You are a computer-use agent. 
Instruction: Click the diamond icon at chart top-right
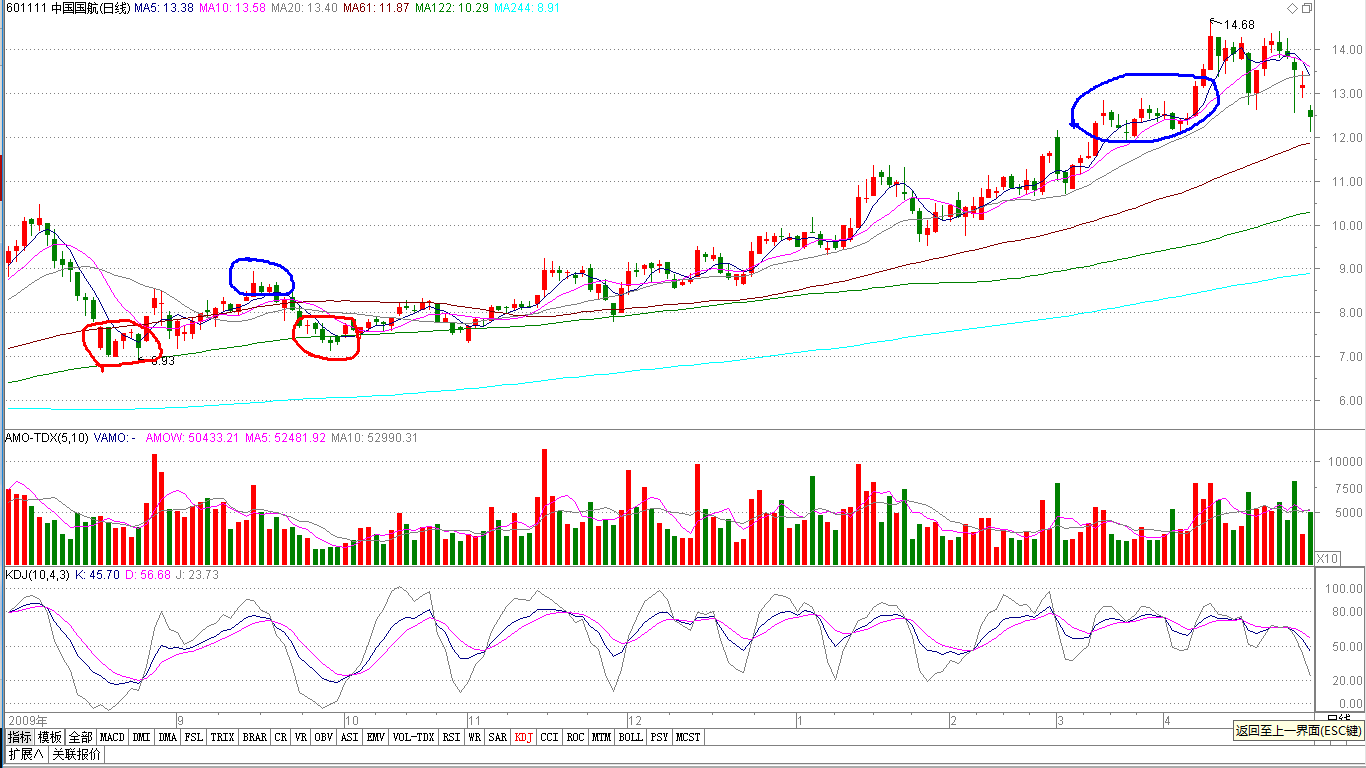pos(1292,8)
